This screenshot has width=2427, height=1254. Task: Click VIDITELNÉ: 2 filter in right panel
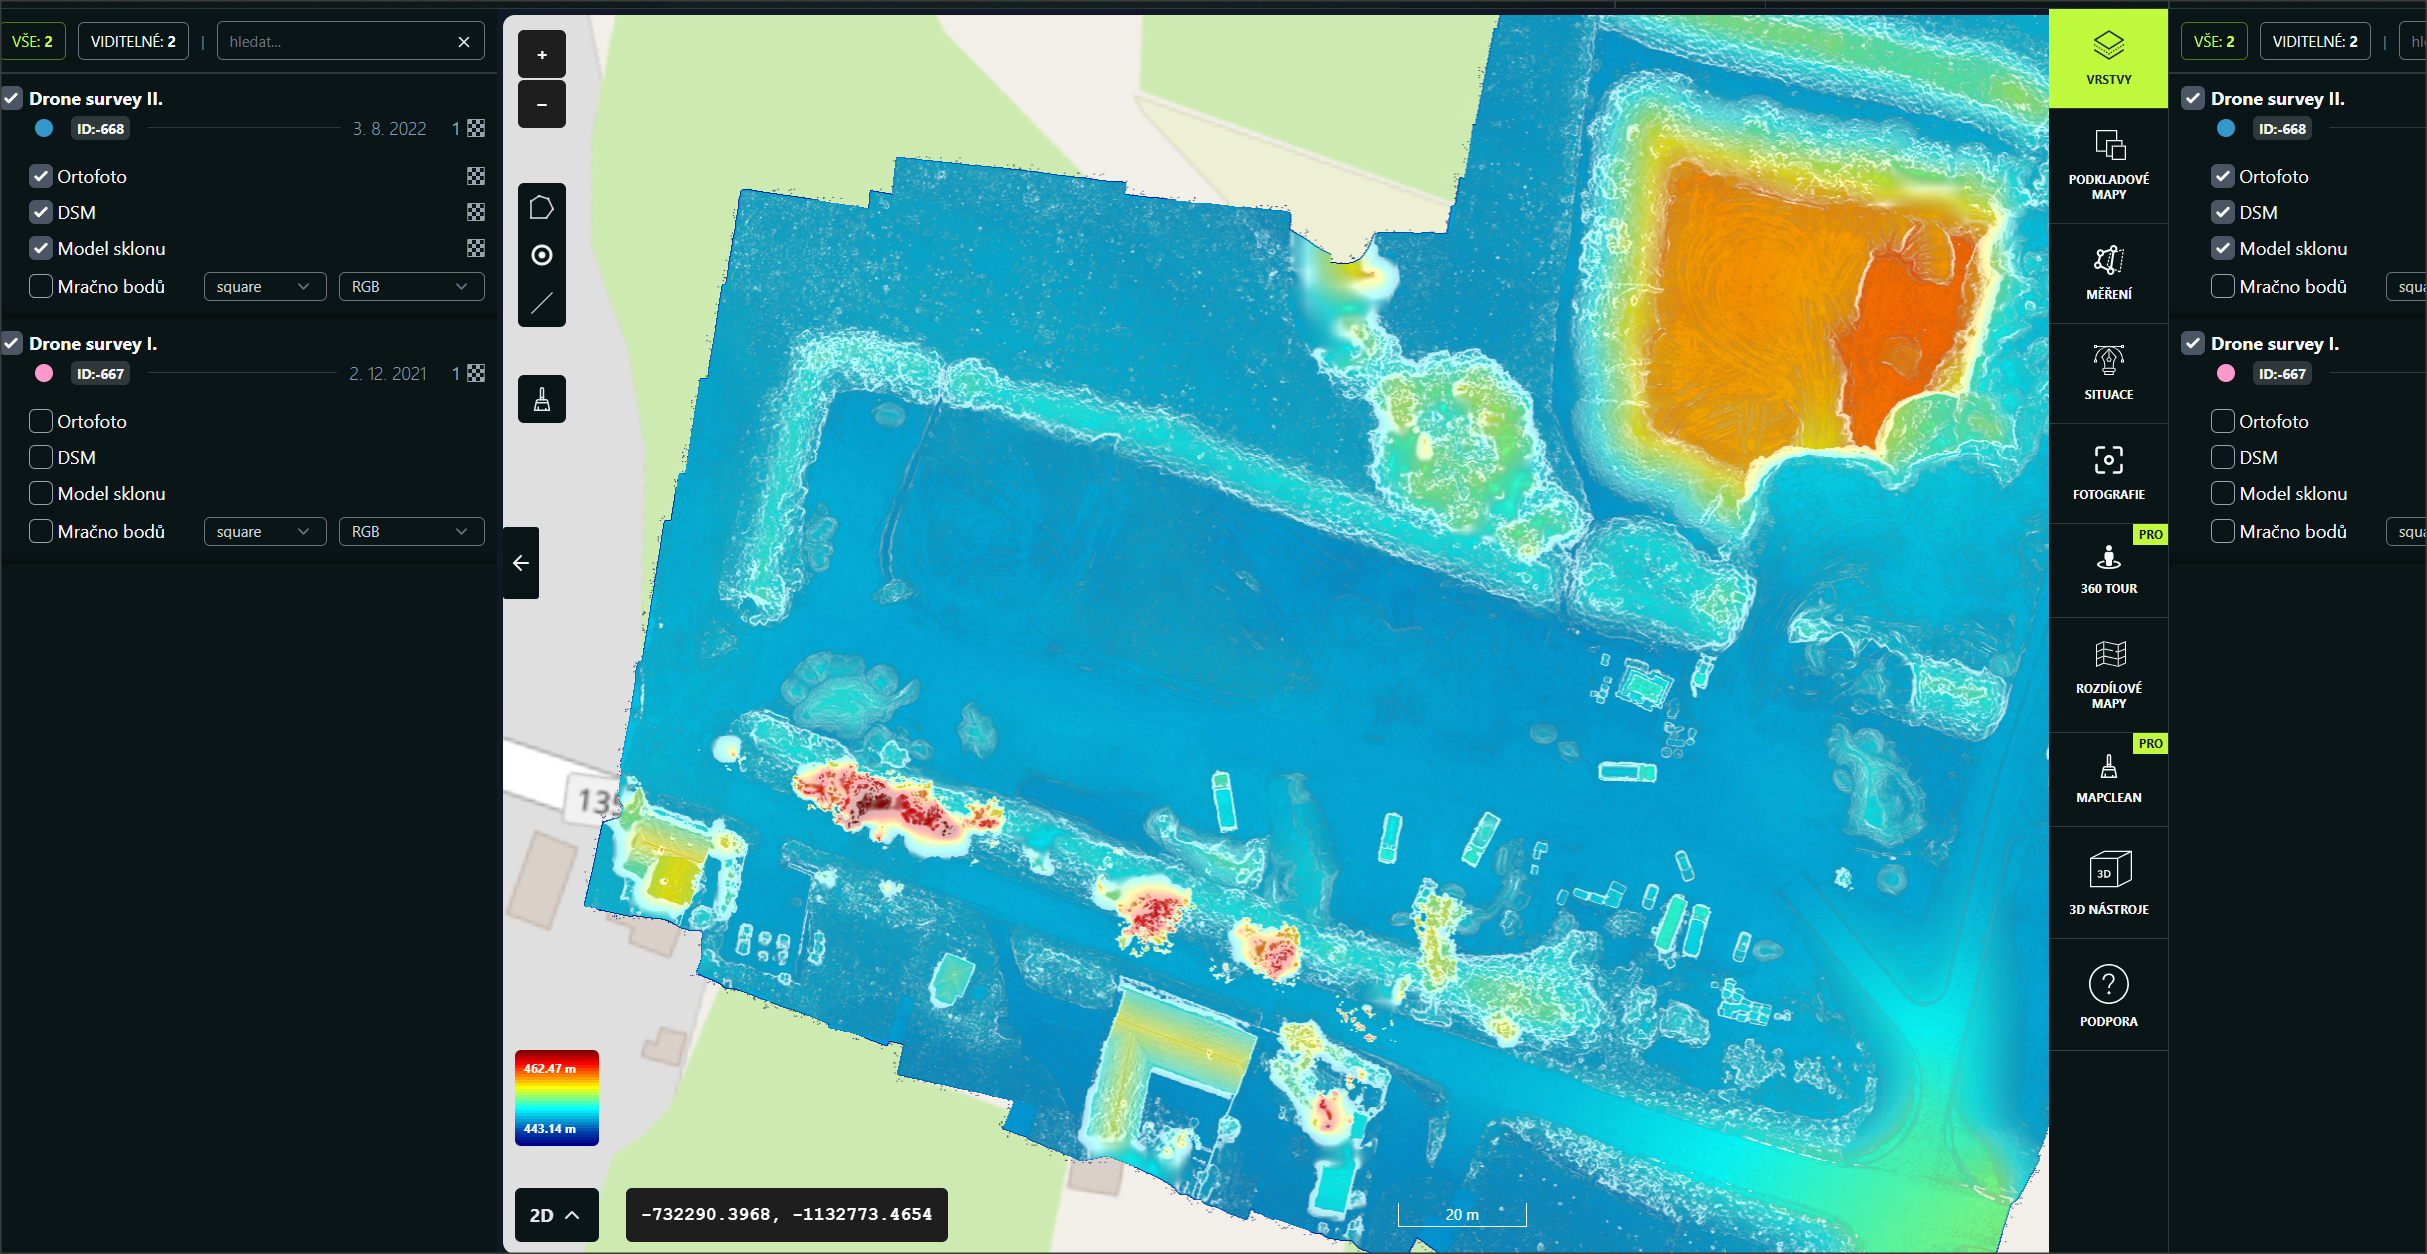click(2315, 41)
